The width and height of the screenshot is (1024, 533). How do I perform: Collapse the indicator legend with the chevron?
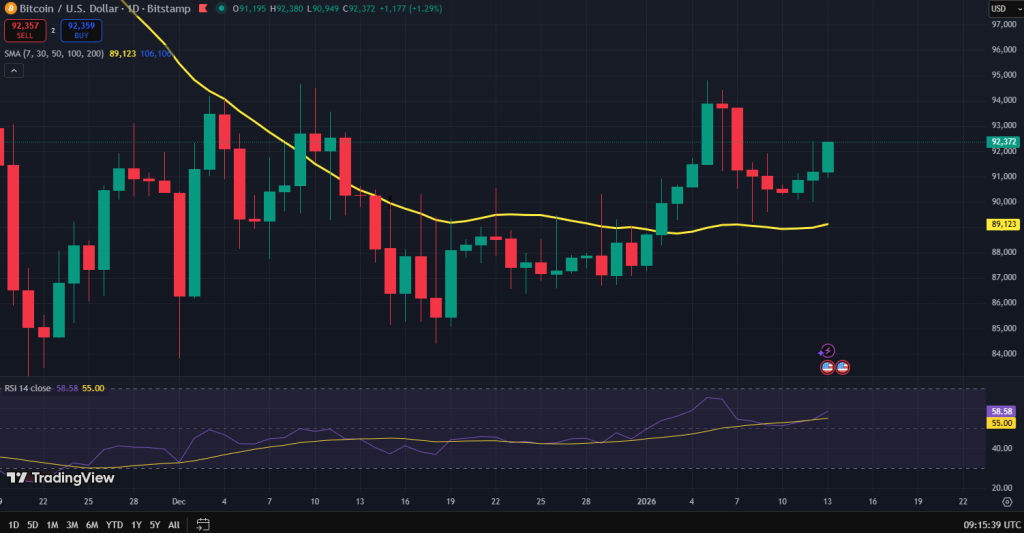[14, 71]
